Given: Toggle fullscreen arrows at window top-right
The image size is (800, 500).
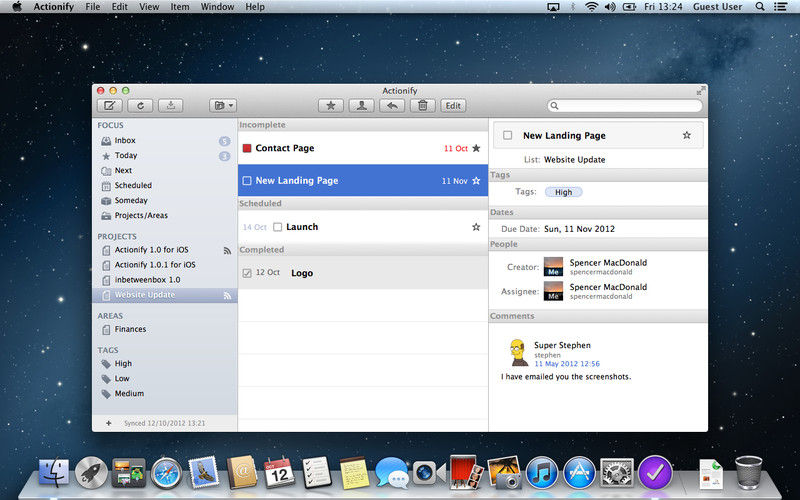Looking at the screenshot, I should tap(701, 91).
